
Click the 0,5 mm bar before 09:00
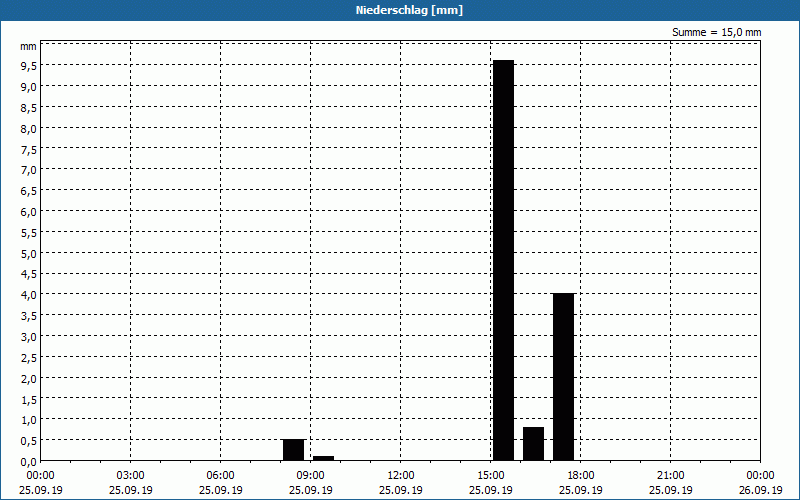pos(293,450)
